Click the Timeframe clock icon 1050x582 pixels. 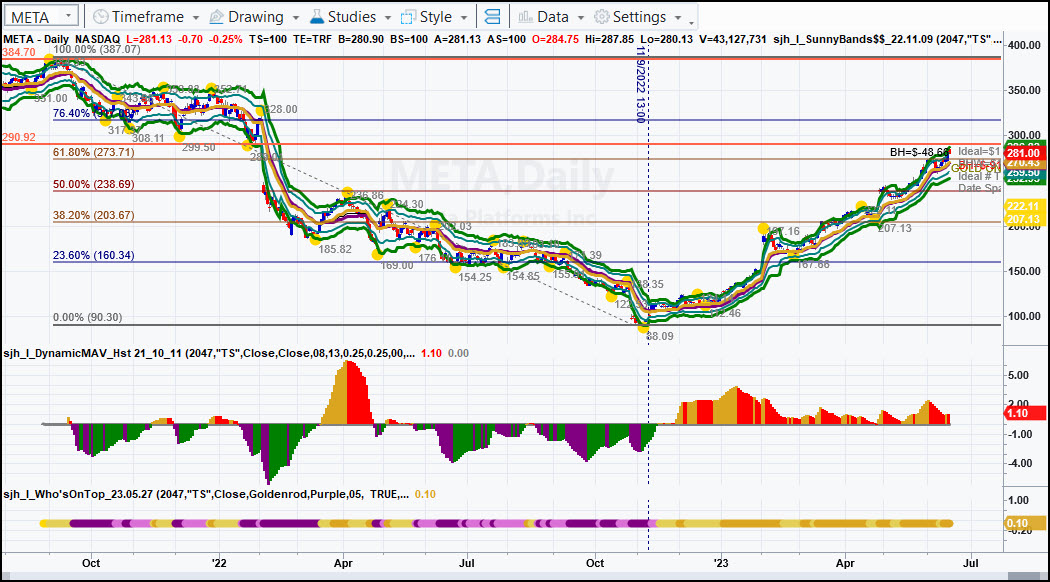click(100, 17)
